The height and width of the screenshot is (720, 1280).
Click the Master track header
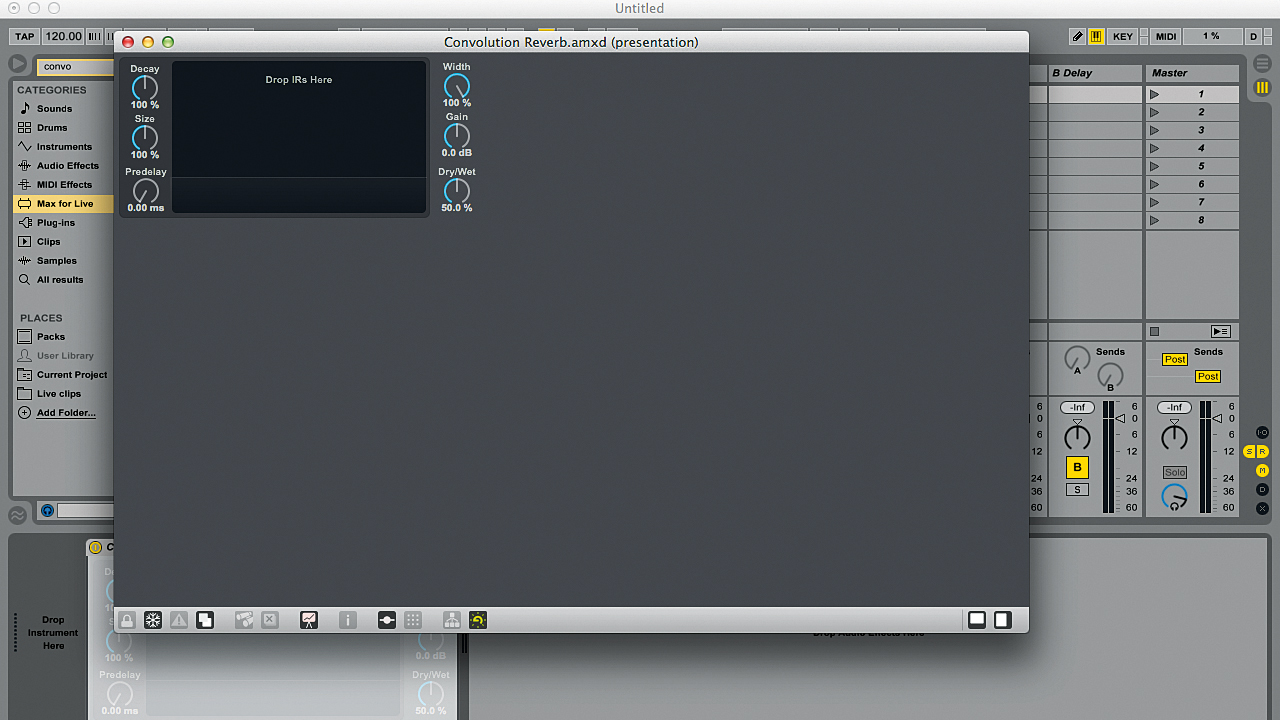click(x=1192, y=73)
